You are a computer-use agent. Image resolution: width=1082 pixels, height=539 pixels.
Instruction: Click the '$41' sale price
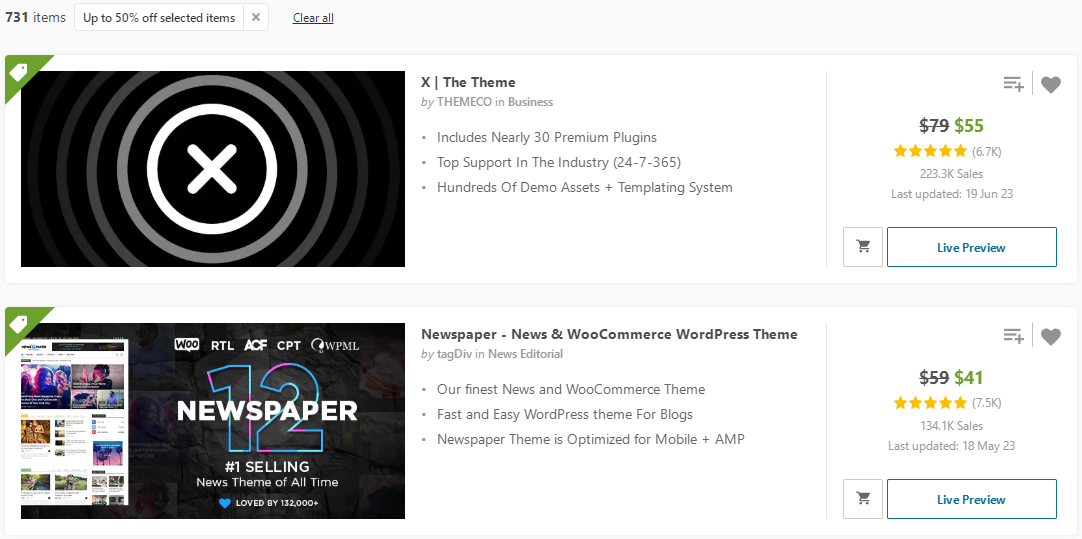point(969,378)
